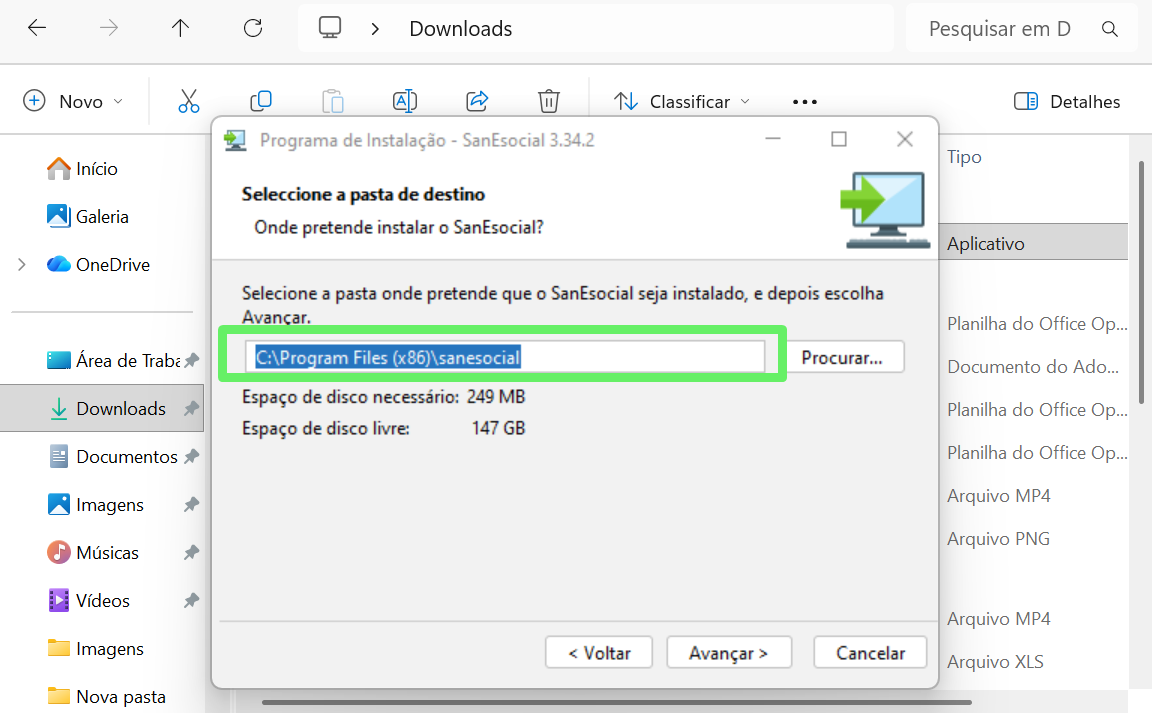1152x713 pixels.
Task: Click Avançar > to continue installation
Action: [729, 653]
